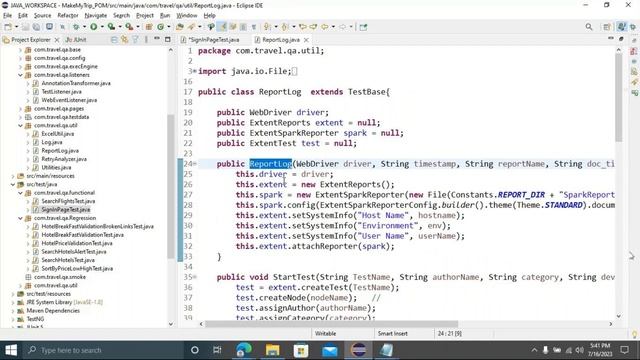Switch to SignInPageTest.java editor tab
Screen dimensions: 640x360
coord(214,40)
